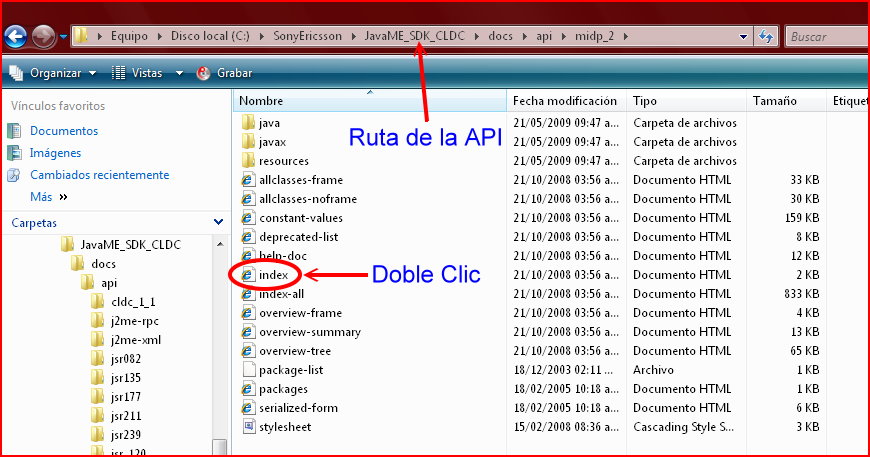Select cldc_1_1 folder in tree
Viewport: 870px width, 457px height.
tap(133, 302)
